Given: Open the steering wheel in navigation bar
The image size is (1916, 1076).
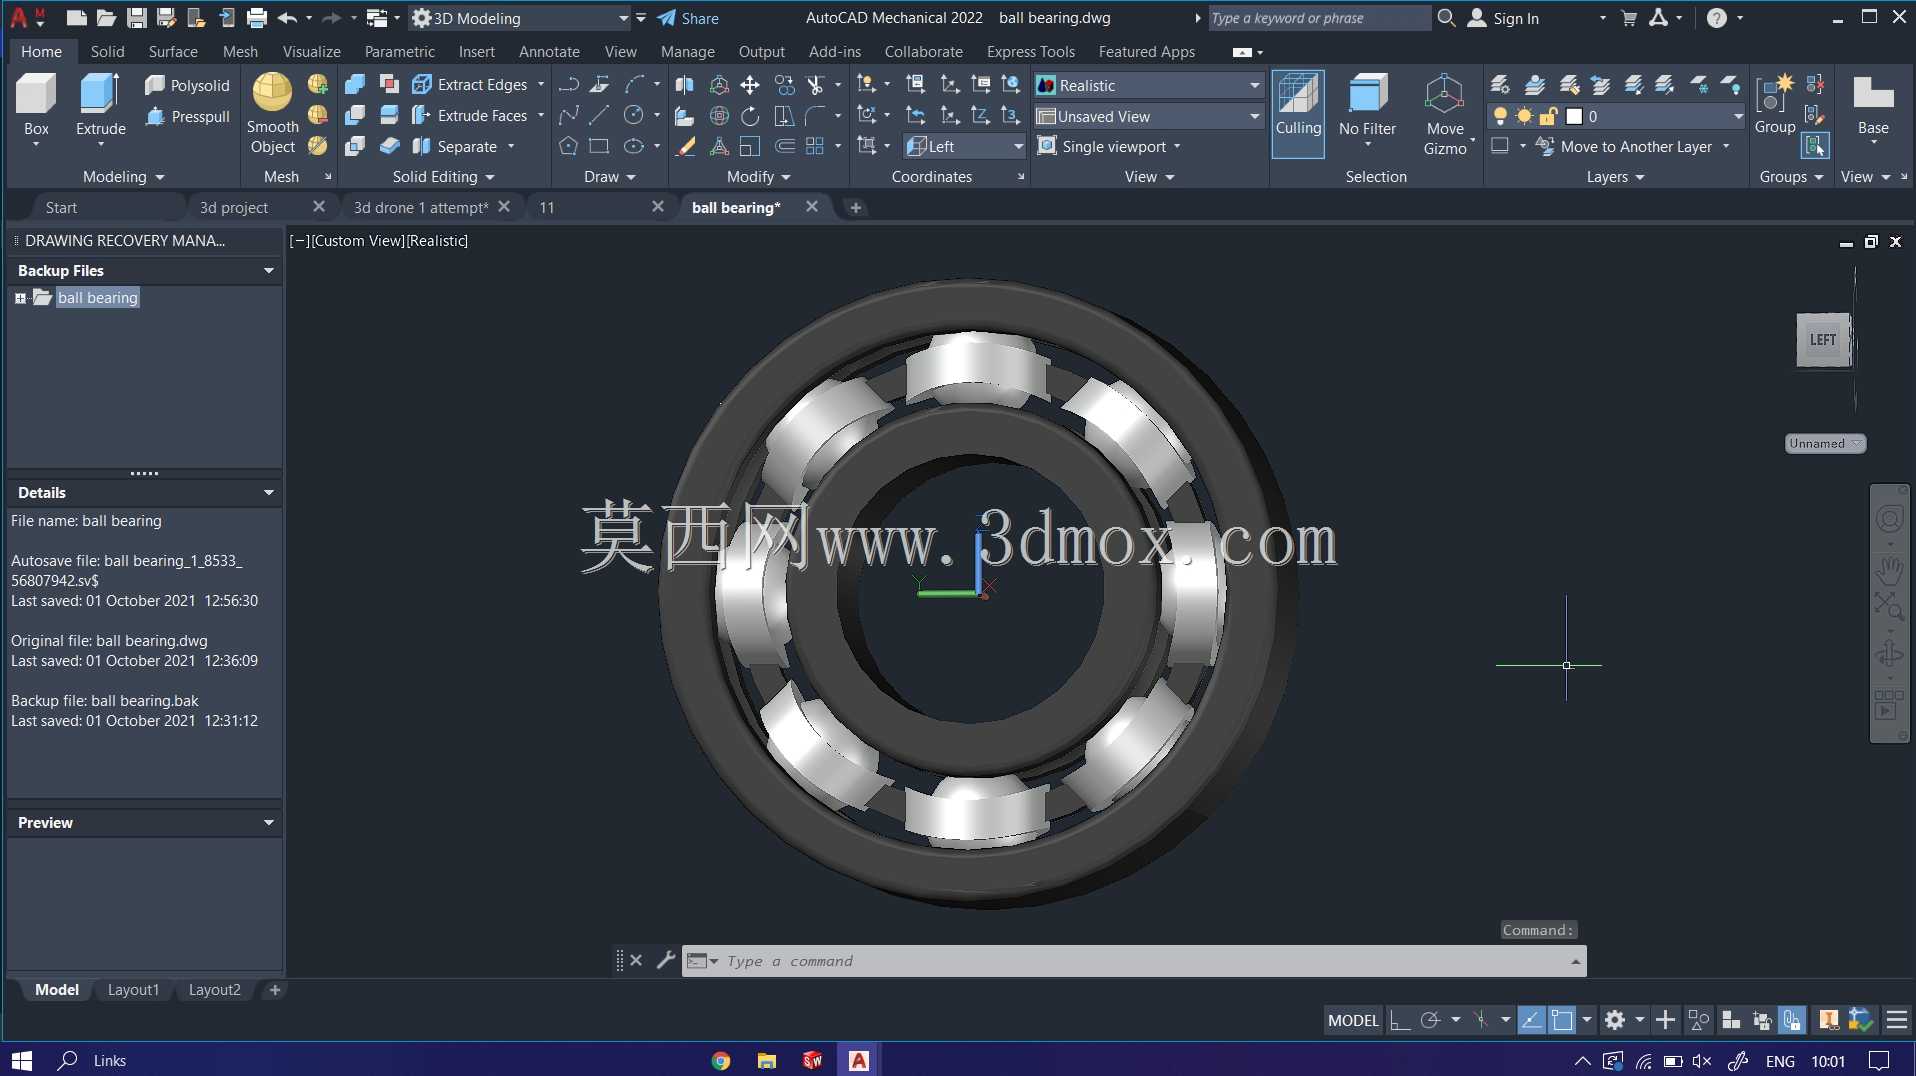Looking at the screenshot, I should pos(1889,519).
